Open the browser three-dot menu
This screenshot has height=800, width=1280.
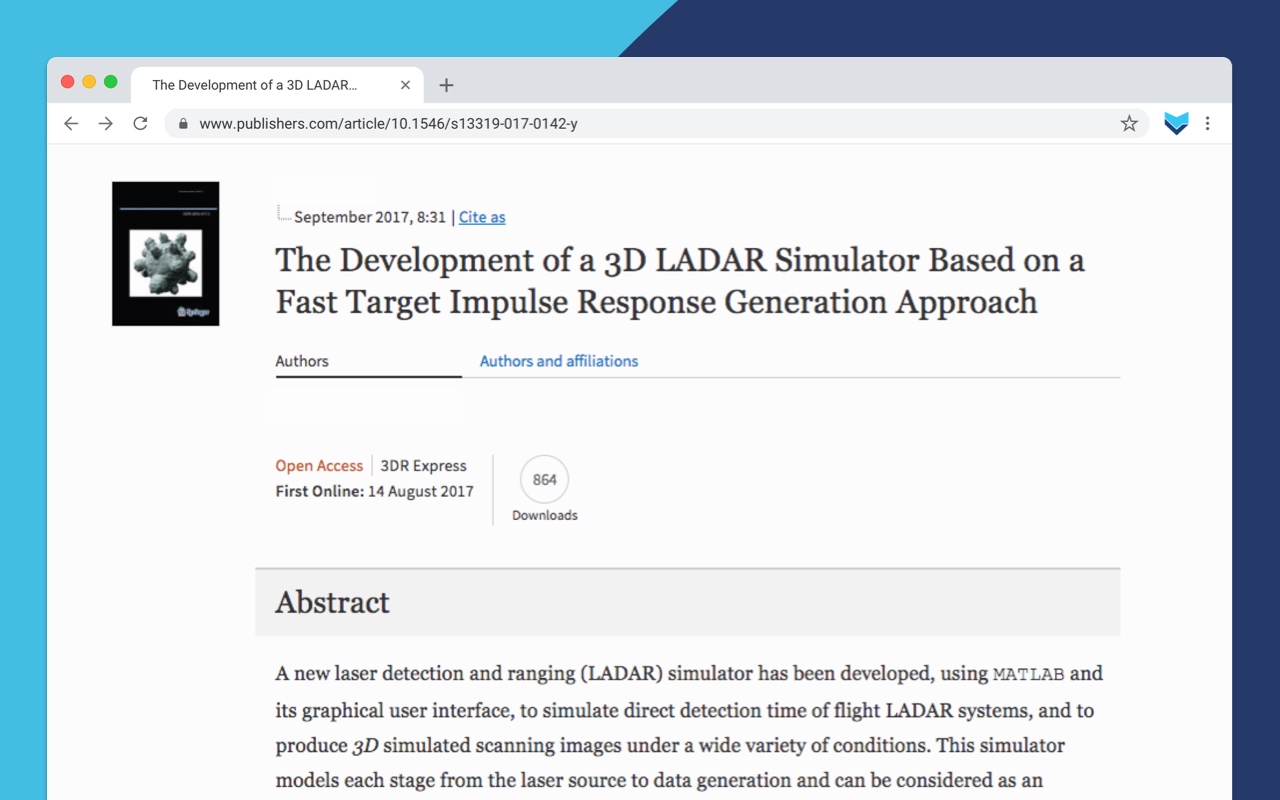pos(1207,124)
